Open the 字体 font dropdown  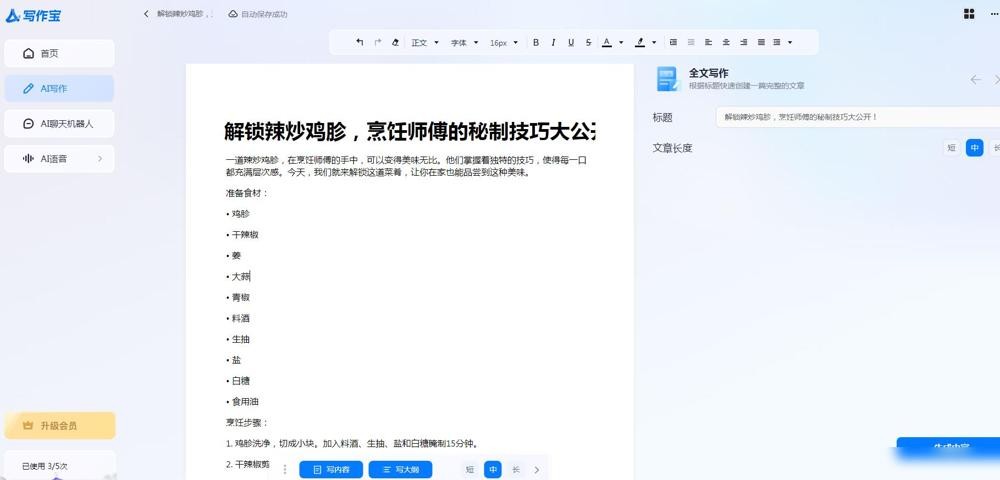[x=463, y=43]
